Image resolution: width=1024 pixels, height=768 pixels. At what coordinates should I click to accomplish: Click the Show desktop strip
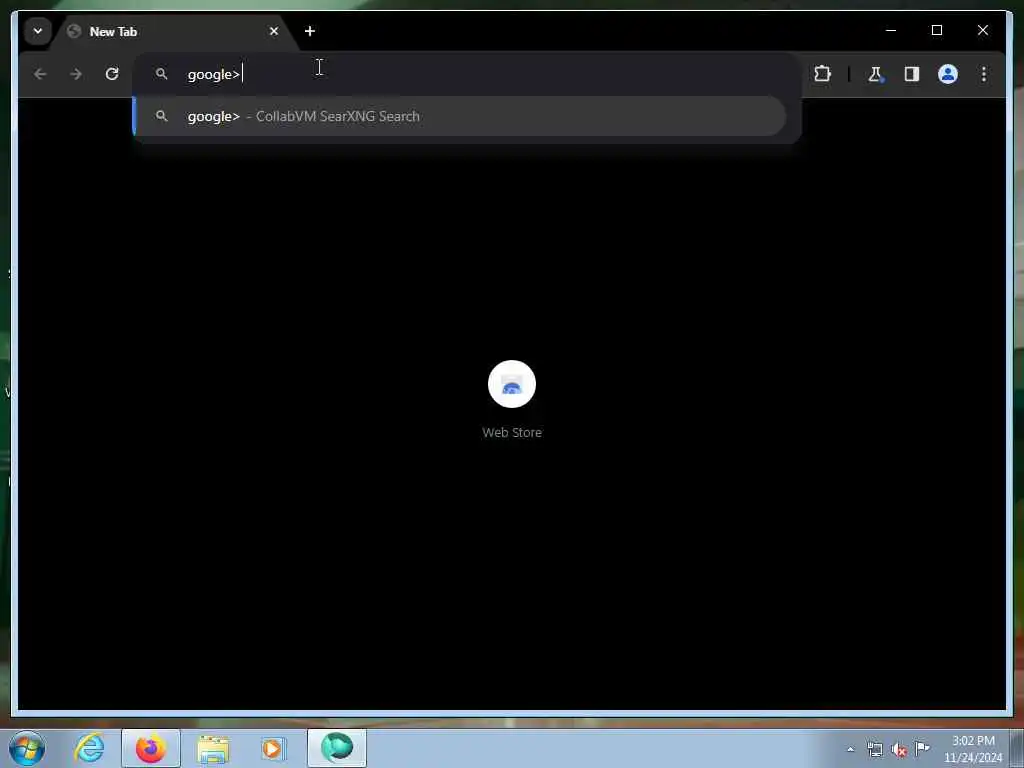1017,748
